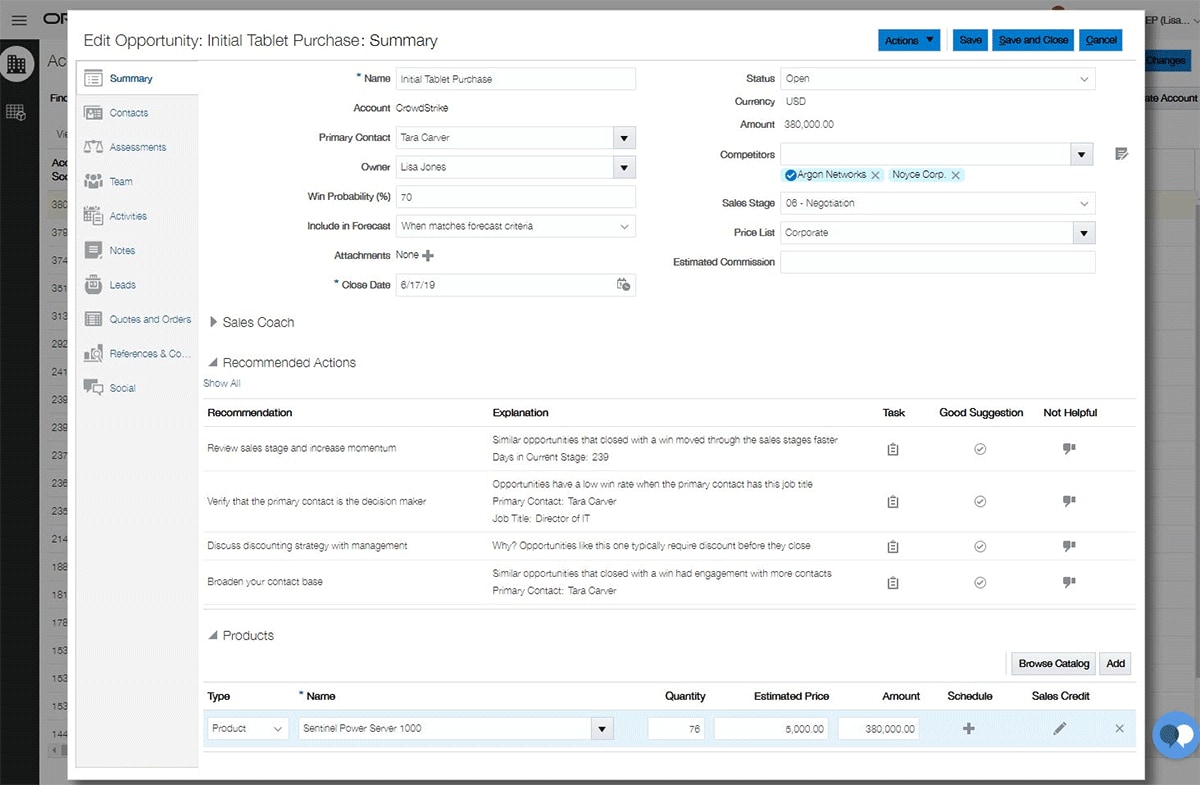Click the edit icon beside the Competitors field
The image size is (1200, 785).
pos(1122,154)
